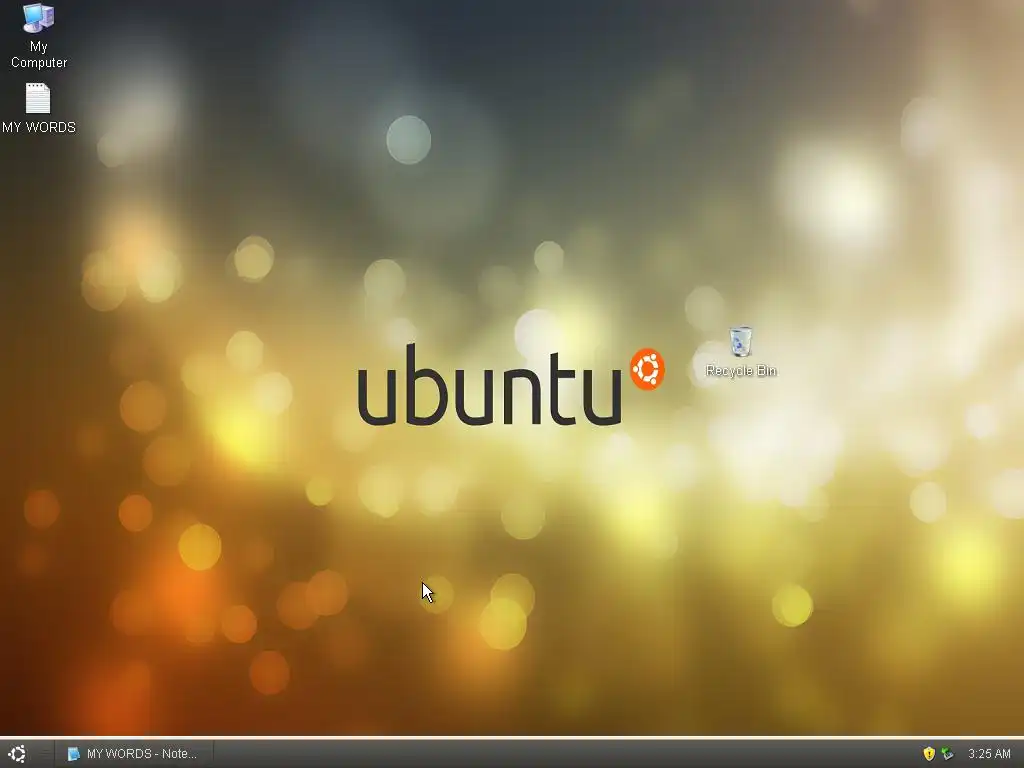Open the Ubuntu-logo start menu button
This screenshot has height=768, width=1024.
[x=18, y=754]
